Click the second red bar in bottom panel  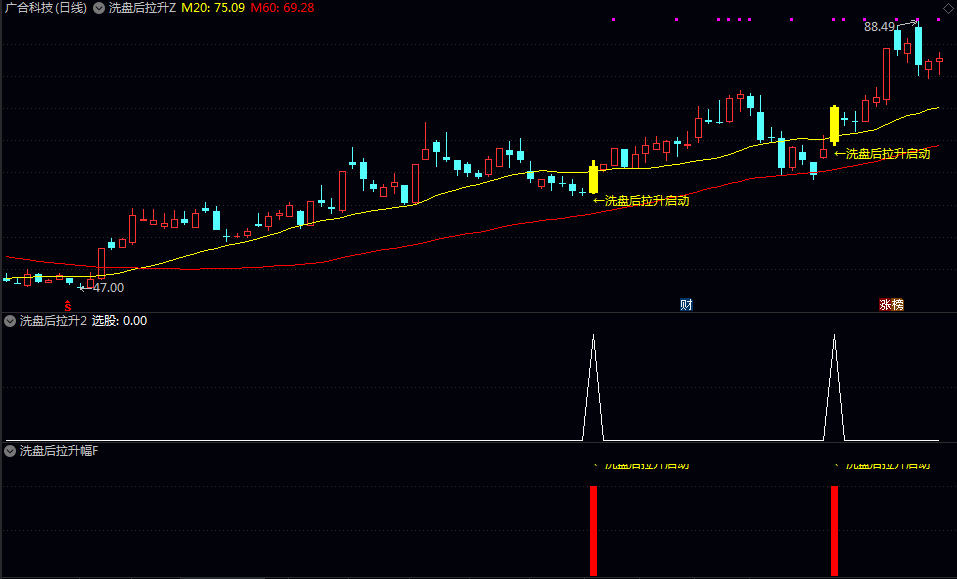[x=834, y=531]
